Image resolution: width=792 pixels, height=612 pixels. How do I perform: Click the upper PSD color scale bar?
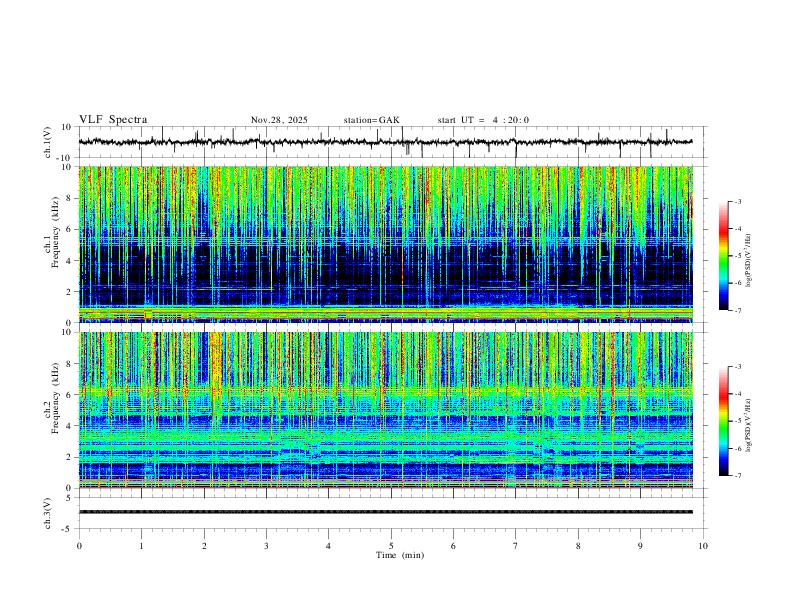pos(723,256)
